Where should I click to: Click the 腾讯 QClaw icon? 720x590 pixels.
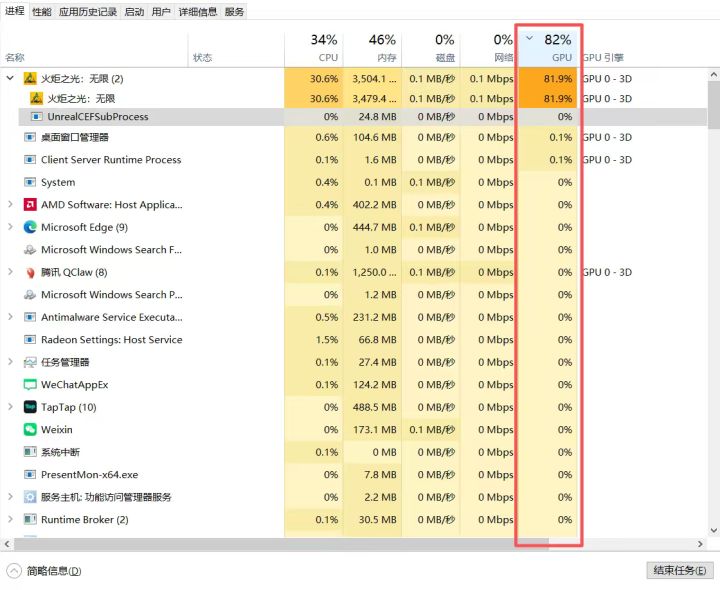point(30,272)
